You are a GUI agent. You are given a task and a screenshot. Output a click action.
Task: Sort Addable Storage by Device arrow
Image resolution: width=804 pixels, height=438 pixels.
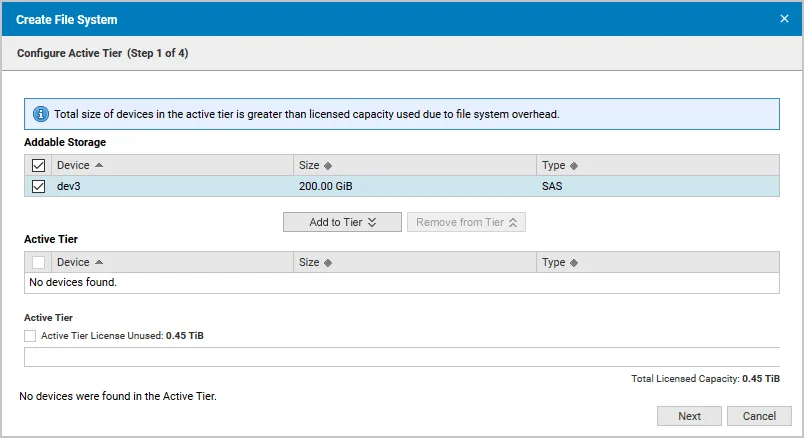pos(99,165)
